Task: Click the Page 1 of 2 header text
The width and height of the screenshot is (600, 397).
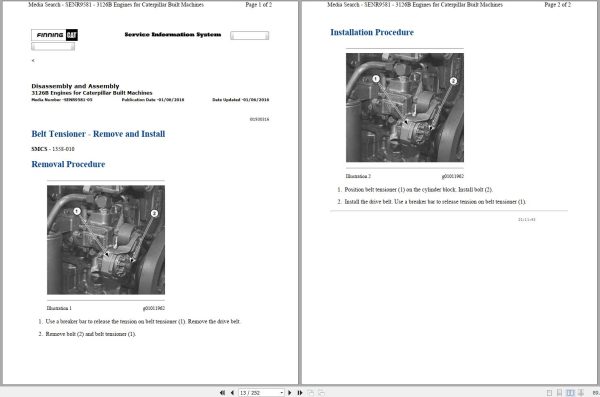Action: 259,5
